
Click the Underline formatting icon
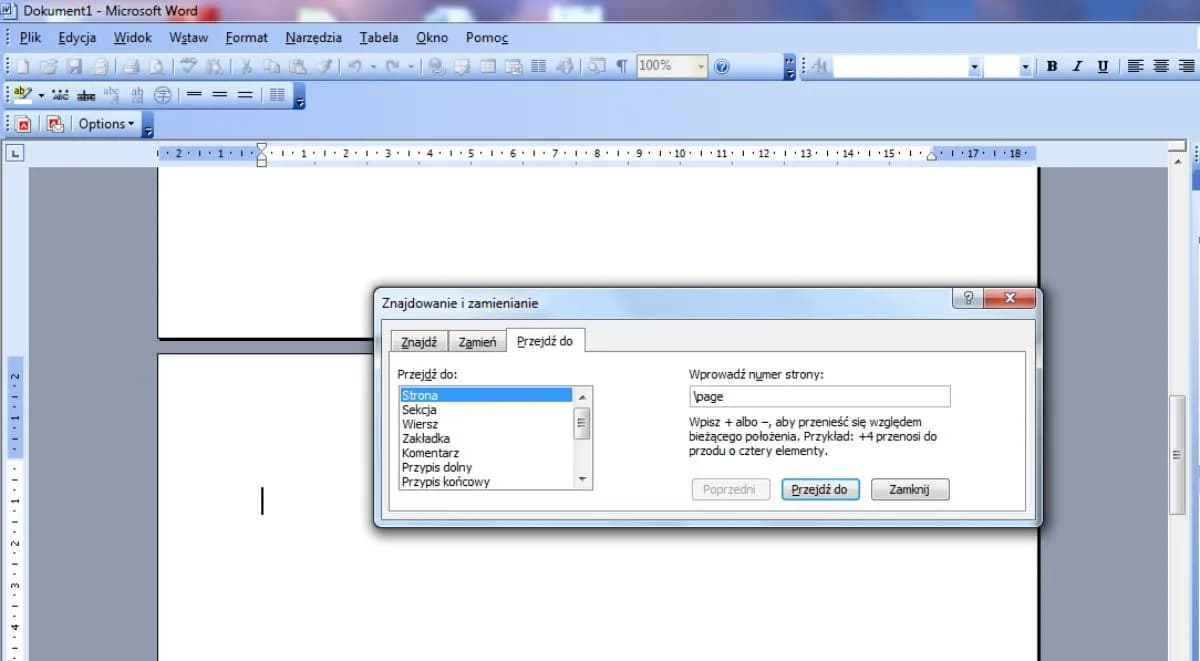[1102, 66]
